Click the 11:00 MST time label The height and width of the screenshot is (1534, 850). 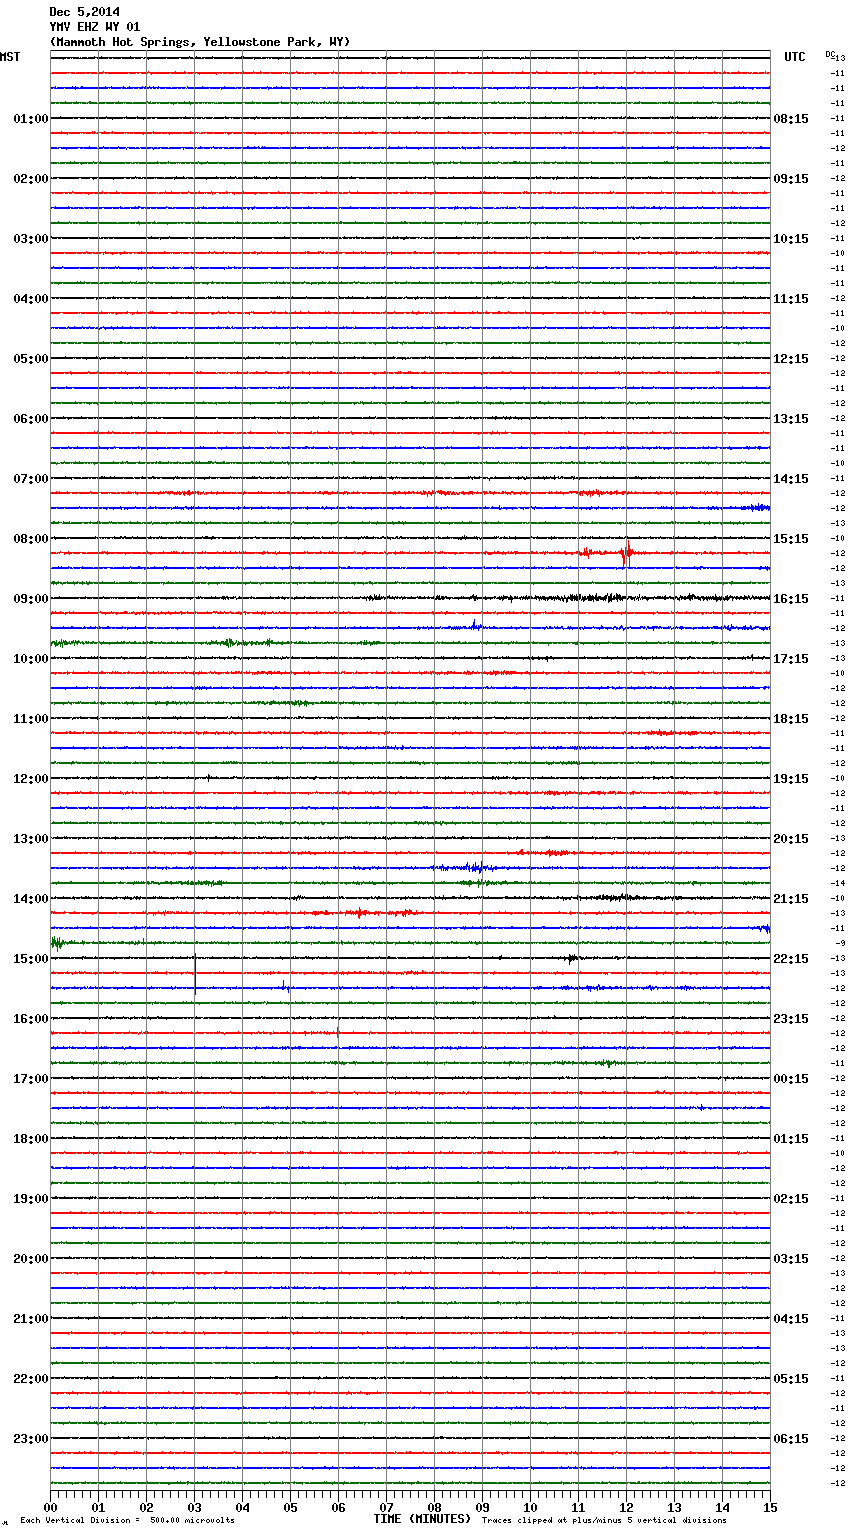point(31,719)
